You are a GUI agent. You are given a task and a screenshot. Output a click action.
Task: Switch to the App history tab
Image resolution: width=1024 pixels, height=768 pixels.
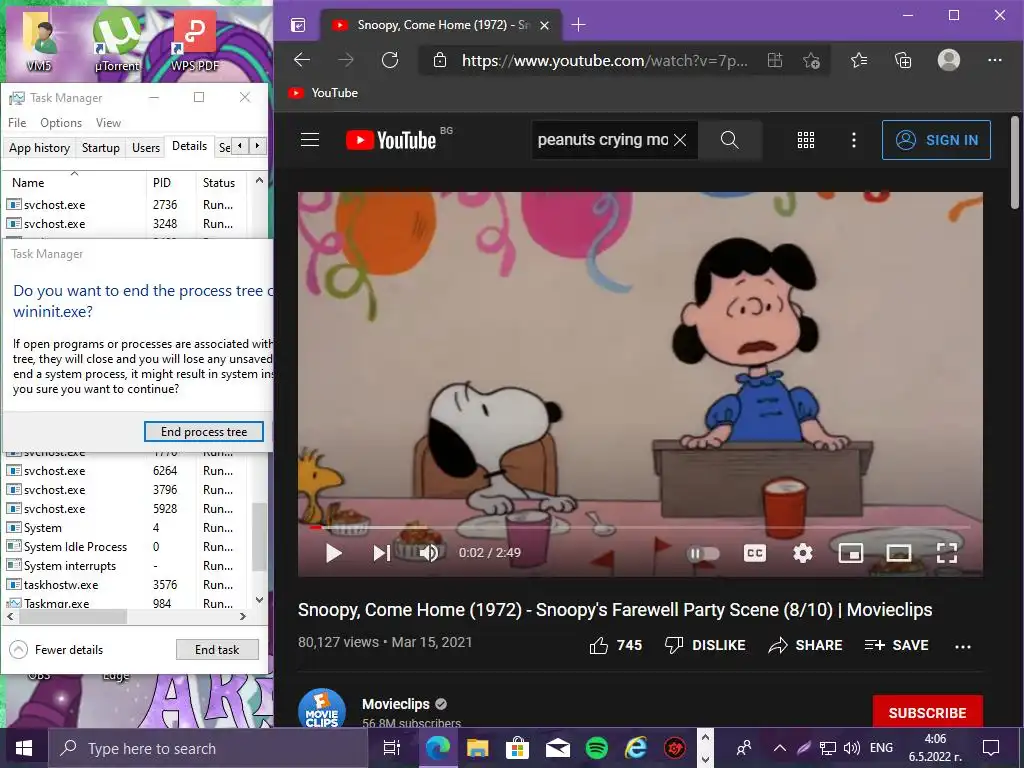(x=39, y=148)
